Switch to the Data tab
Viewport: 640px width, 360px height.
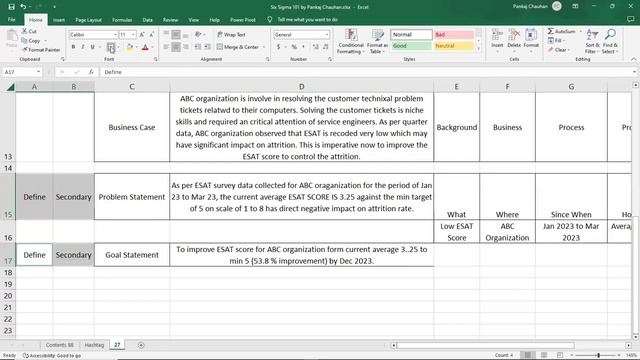pyautogui.click(x=147, y=20)
